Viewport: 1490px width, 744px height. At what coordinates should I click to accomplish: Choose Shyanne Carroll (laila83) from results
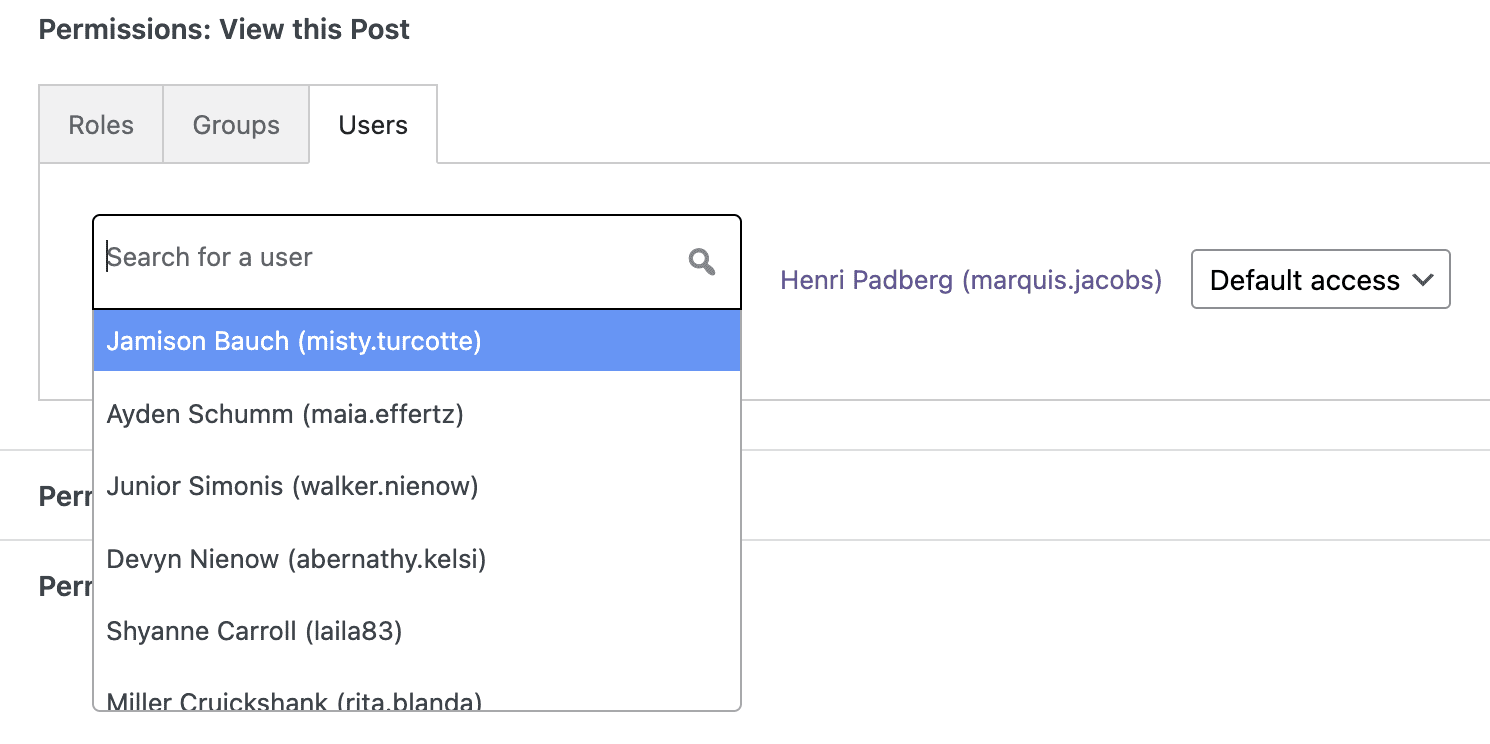(x=254, y=632)
